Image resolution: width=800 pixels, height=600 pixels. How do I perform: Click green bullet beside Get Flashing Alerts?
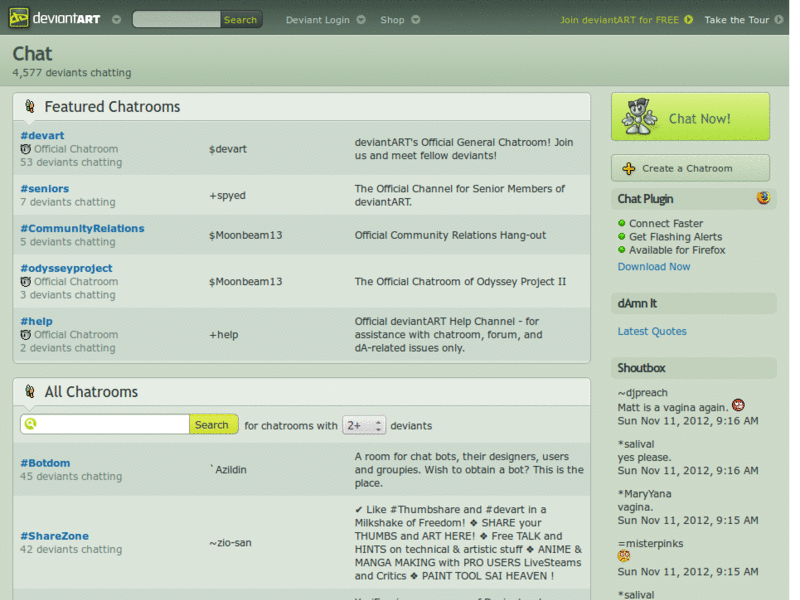(621, 236)
